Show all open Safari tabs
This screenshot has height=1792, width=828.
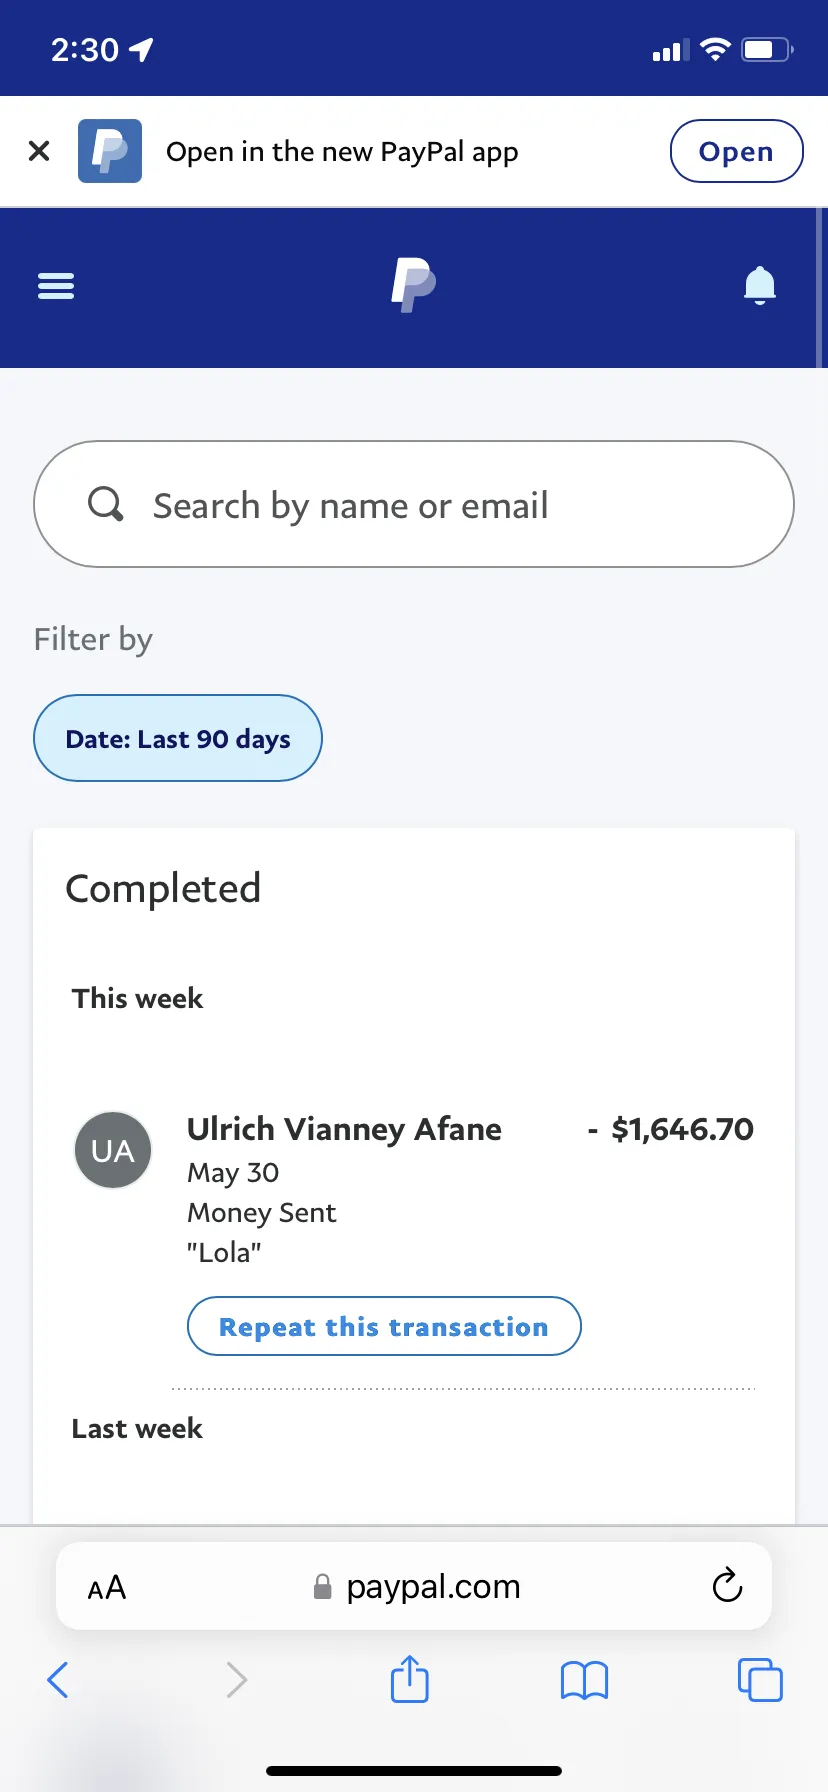click(760, 1680)
